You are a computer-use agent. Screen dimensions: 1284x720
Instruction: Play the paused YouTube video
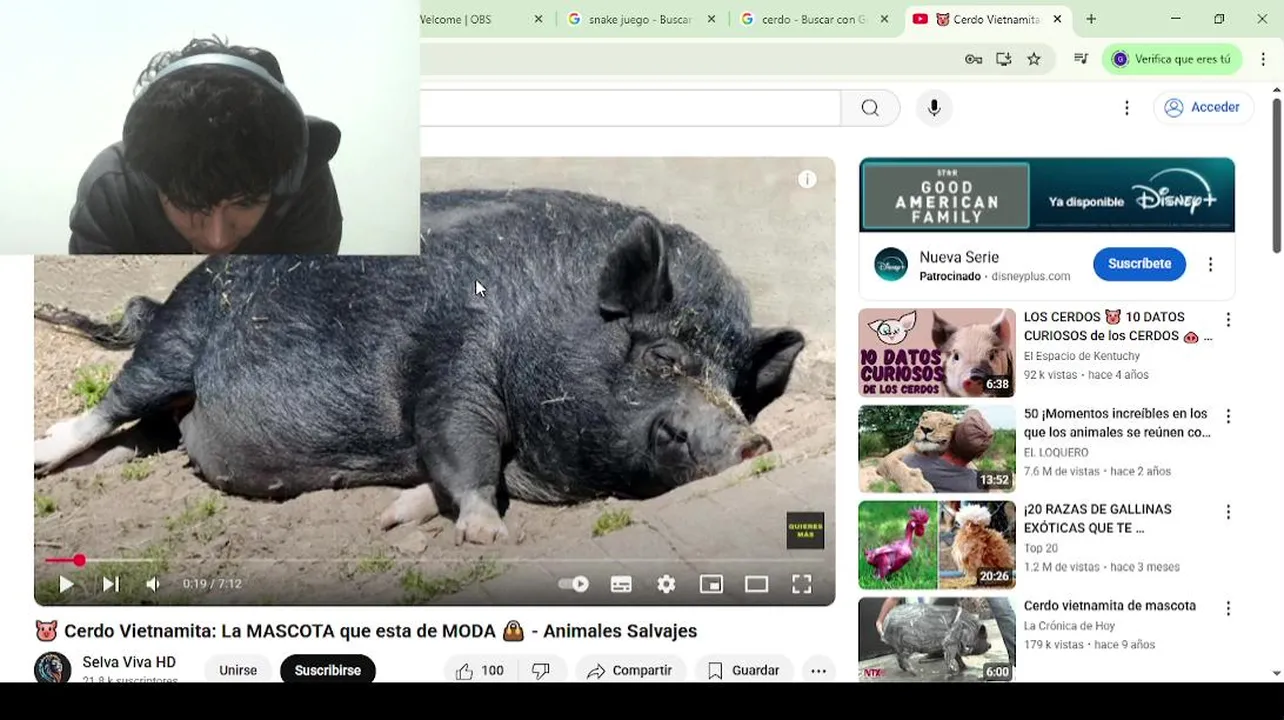coord(66,584)
